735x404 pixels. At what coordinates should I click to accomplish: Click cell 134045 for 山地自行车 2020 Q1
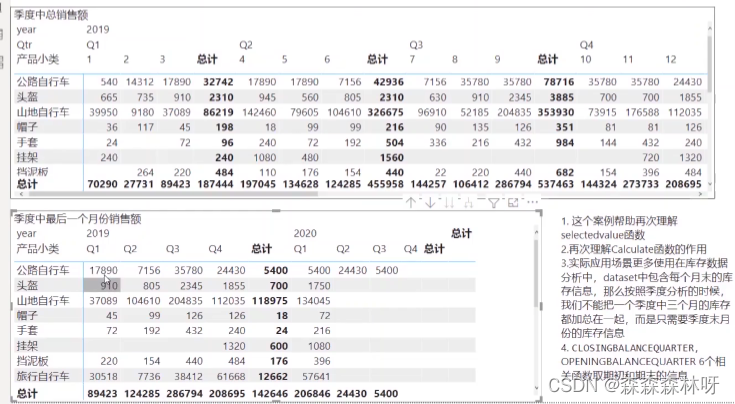click(x=313, y=300)
